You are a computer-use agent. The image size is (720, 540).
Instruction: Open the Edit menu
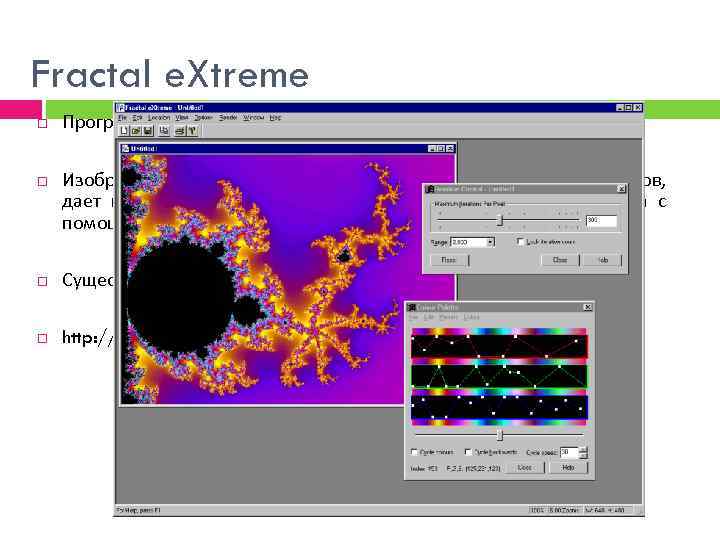137,118
